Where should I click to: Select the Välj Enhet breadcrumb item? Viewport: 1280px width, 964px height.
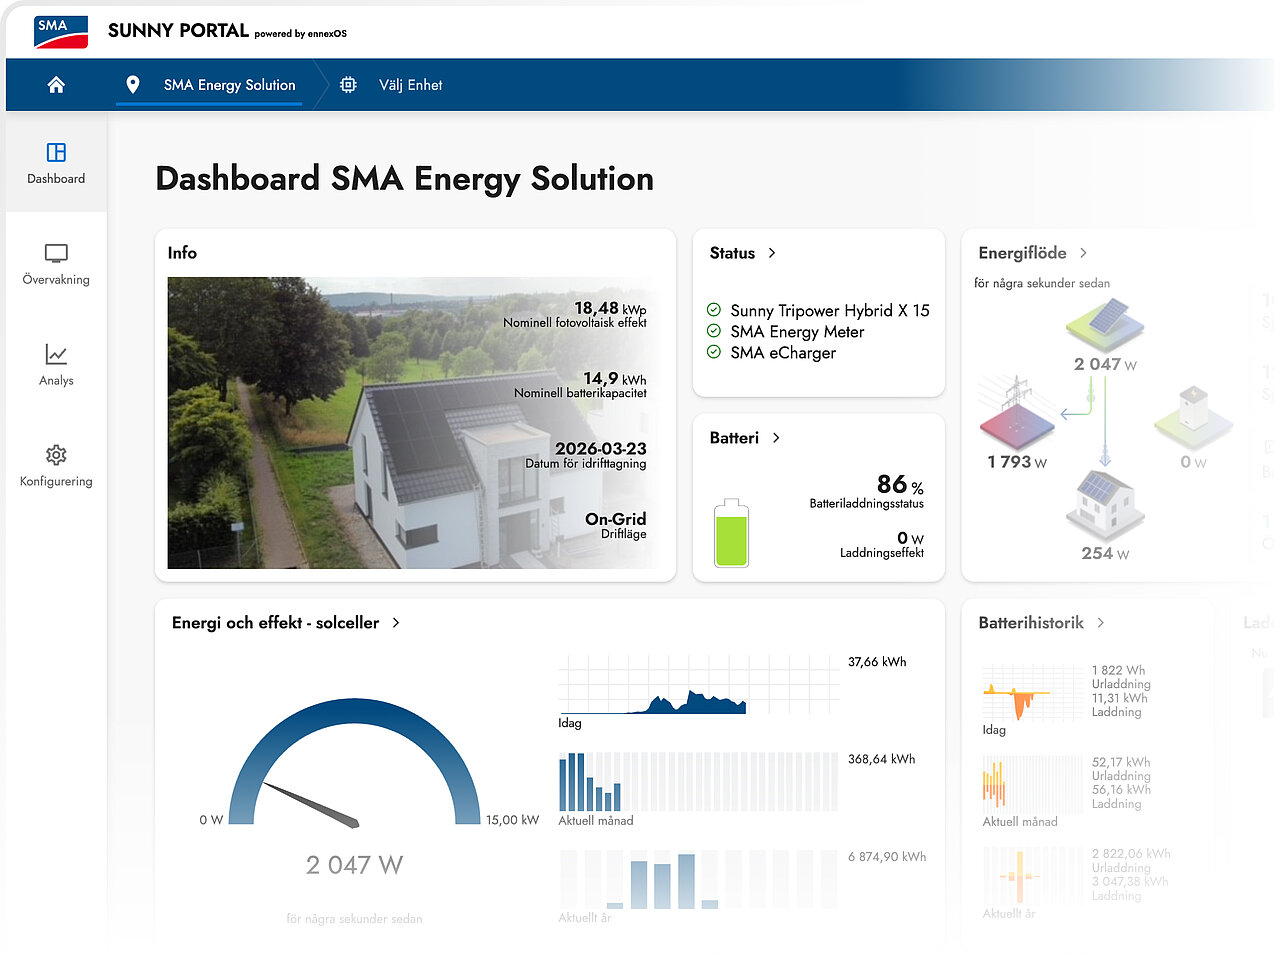tap(410, 85)
